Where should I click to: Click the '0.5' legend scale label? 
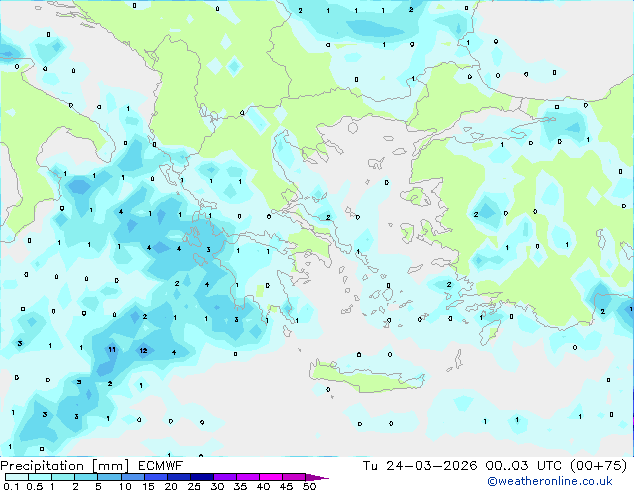35,486
